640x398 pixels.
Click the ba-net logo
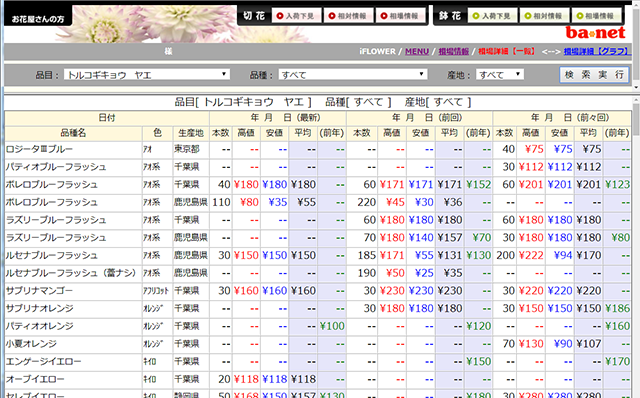595,33
